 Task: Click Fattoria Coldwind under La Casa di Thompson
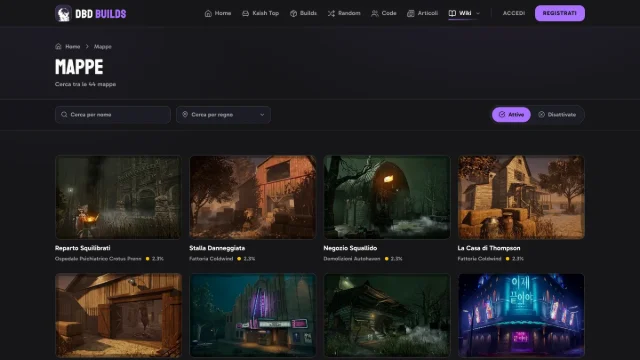click(x=480, y=259)
